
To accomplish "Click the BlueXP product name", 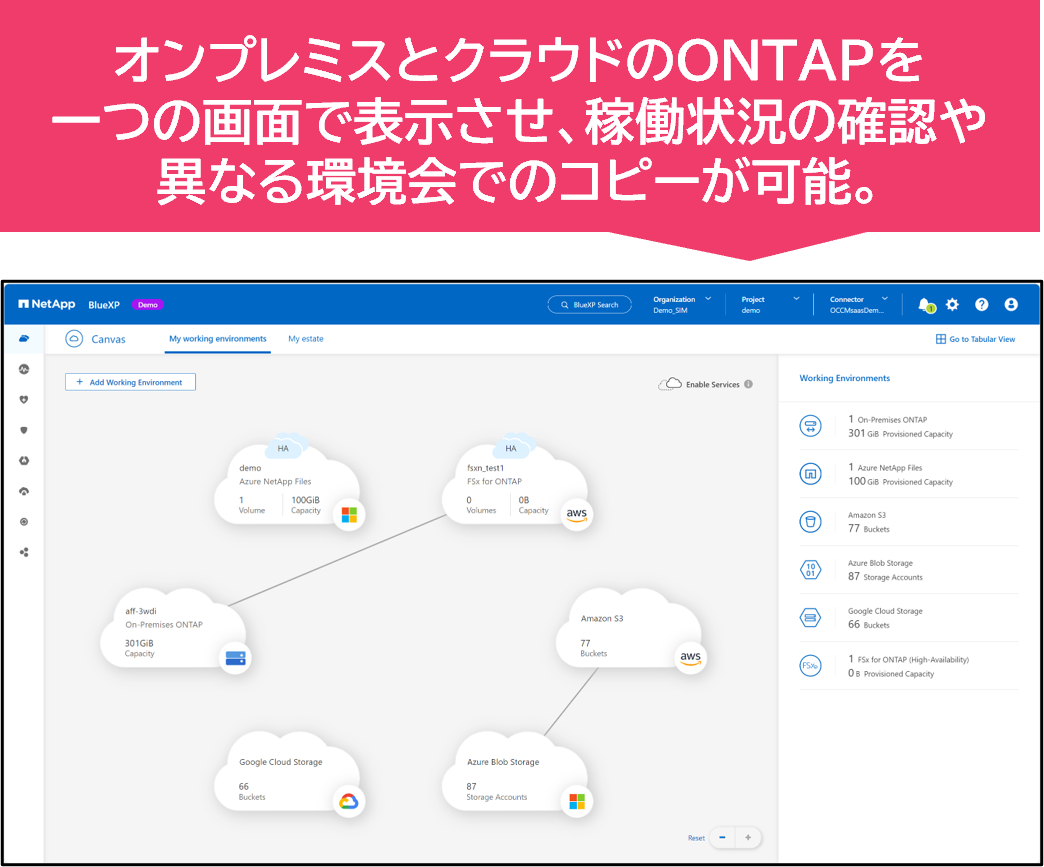I will point(104,305).
